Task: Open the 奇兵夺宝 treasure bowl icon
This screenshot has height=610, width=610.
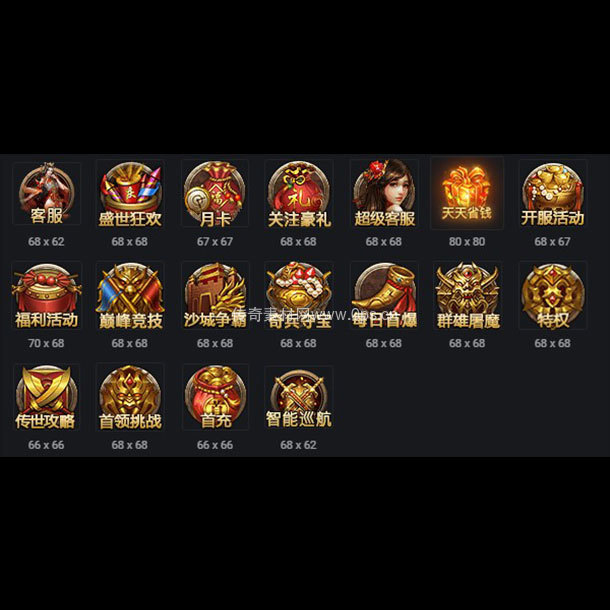Action: [299, 295]
